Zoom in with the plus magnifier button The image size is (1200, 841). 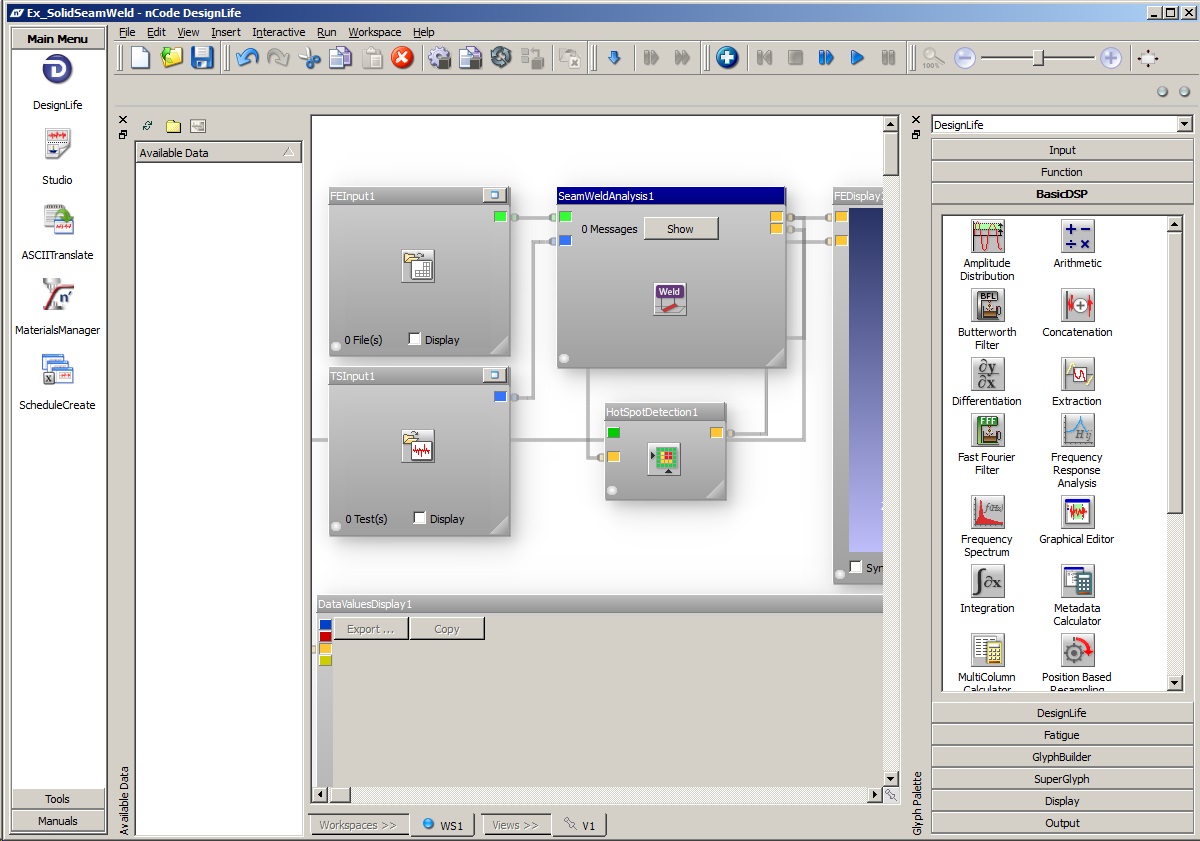1110,58
